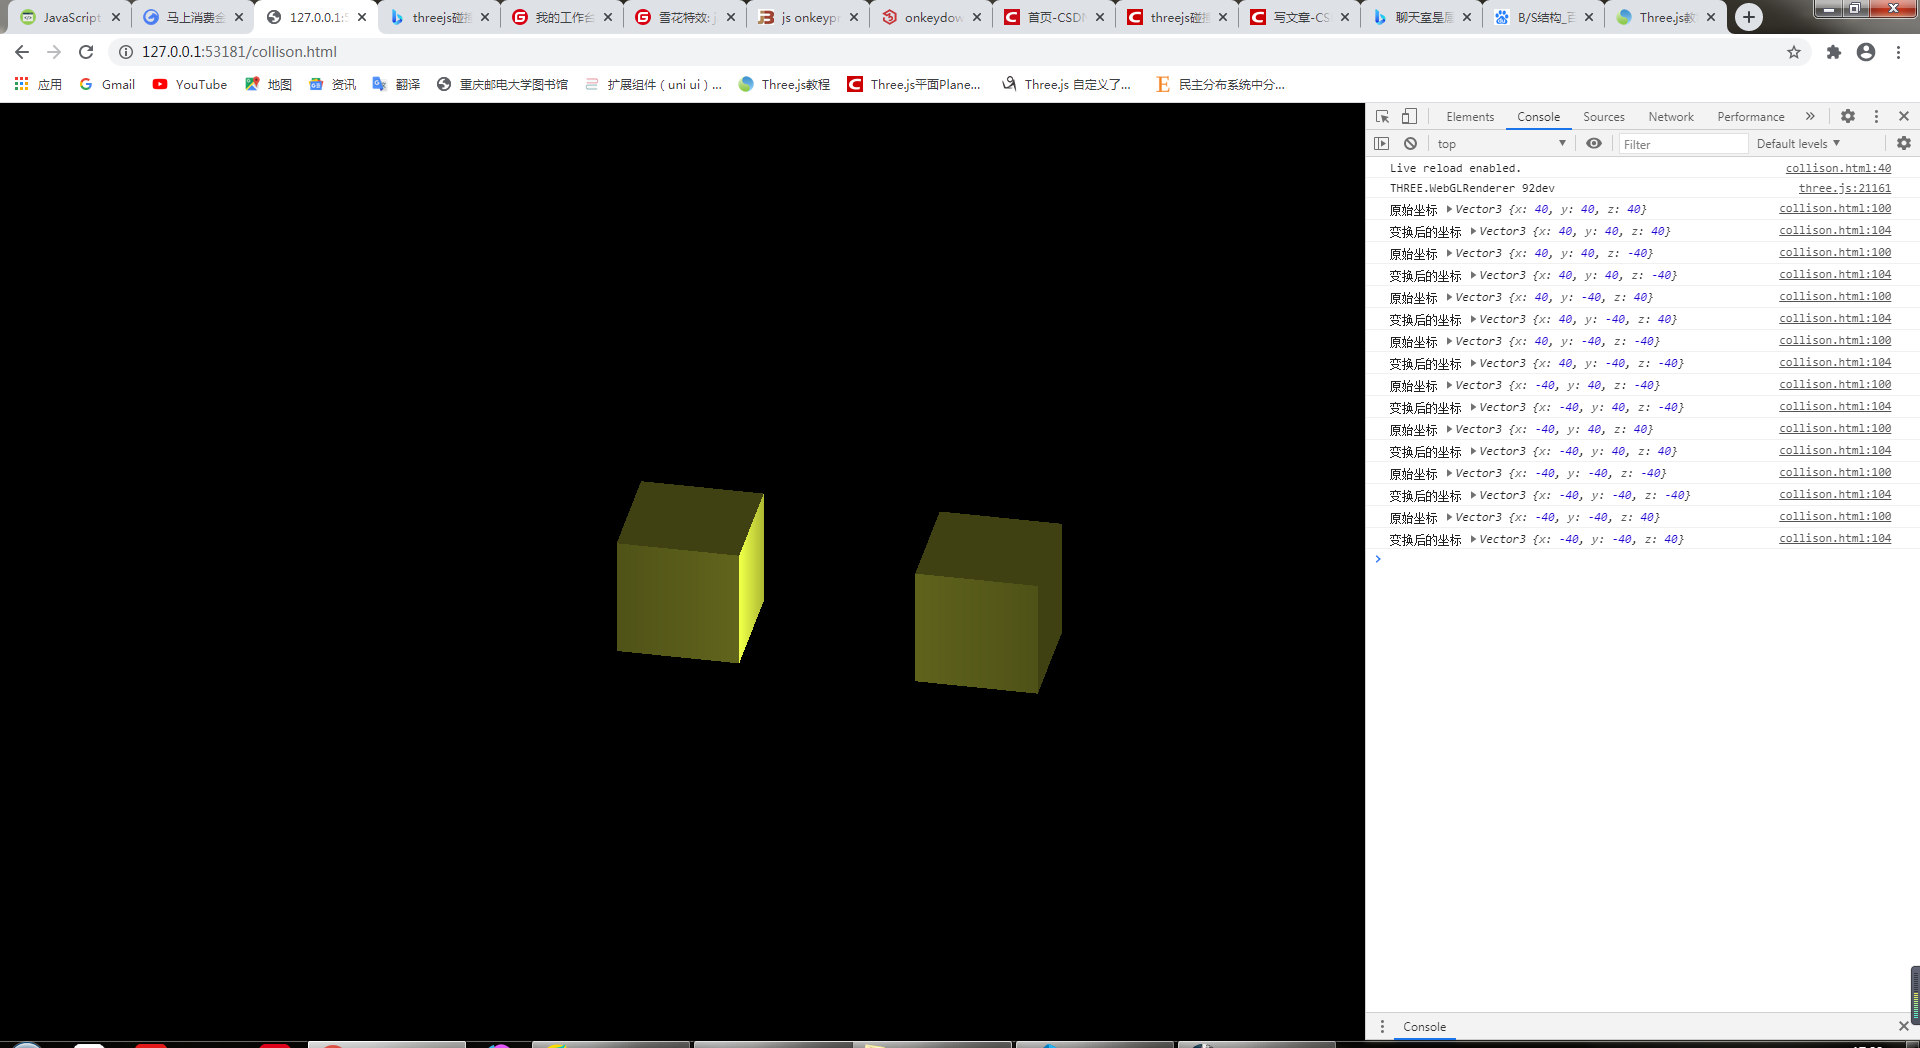Click the bookmark star in the address bar
Screen dimensions: 1920x1048
click(x=1795, y=52)
